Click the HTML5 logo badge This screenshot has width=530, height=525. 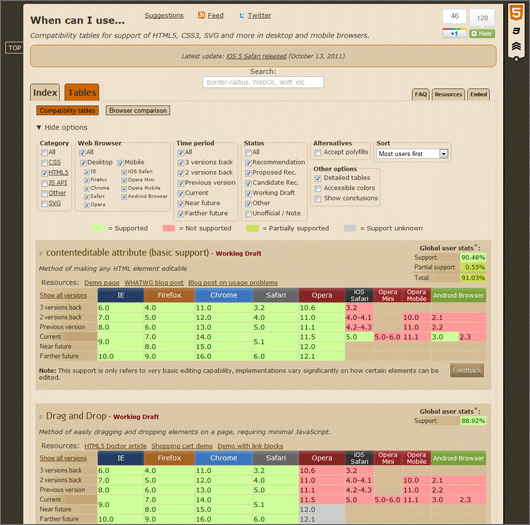point(516,13)
